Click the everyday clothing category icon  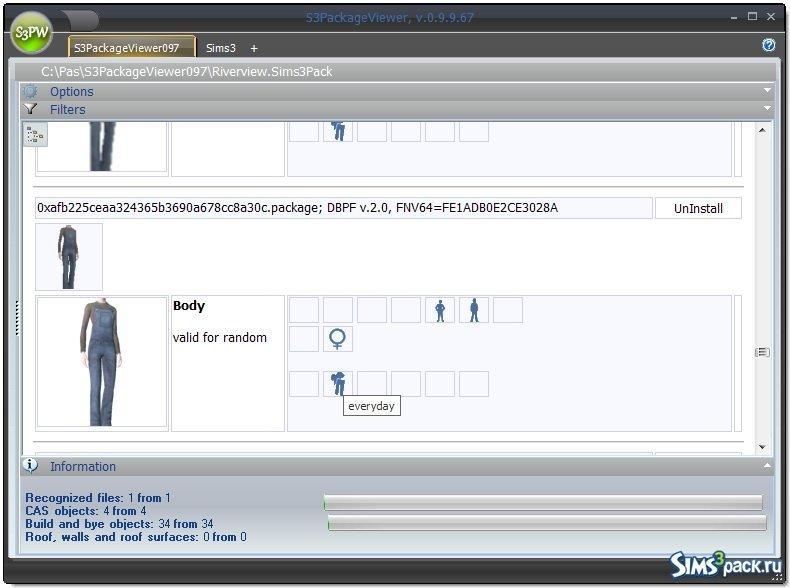(338, 383)
